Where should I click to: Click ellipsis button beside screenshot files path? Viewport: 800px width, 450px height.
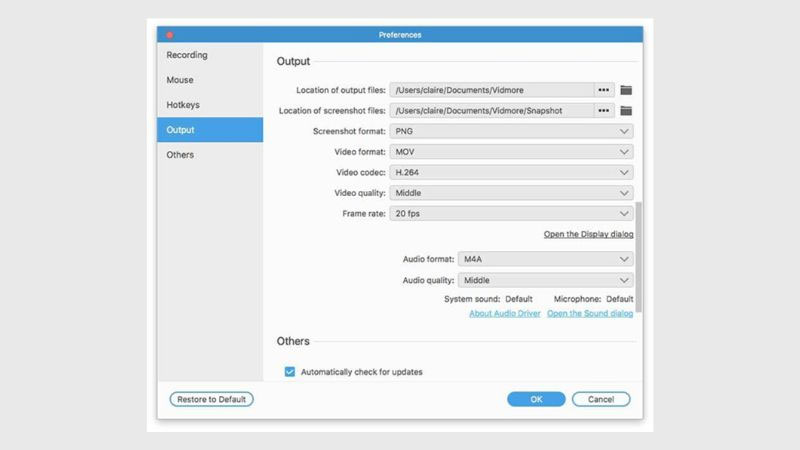tap(604, 111)
